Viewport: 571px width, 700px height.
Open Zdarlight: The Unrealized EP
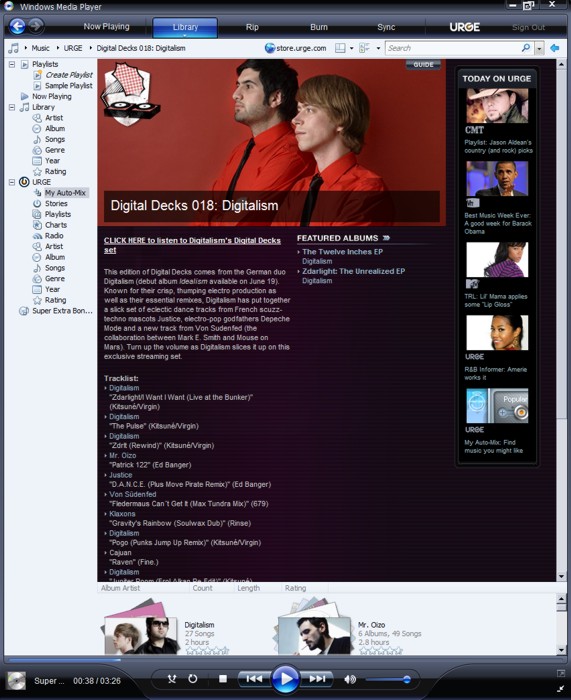click(354, 271)
